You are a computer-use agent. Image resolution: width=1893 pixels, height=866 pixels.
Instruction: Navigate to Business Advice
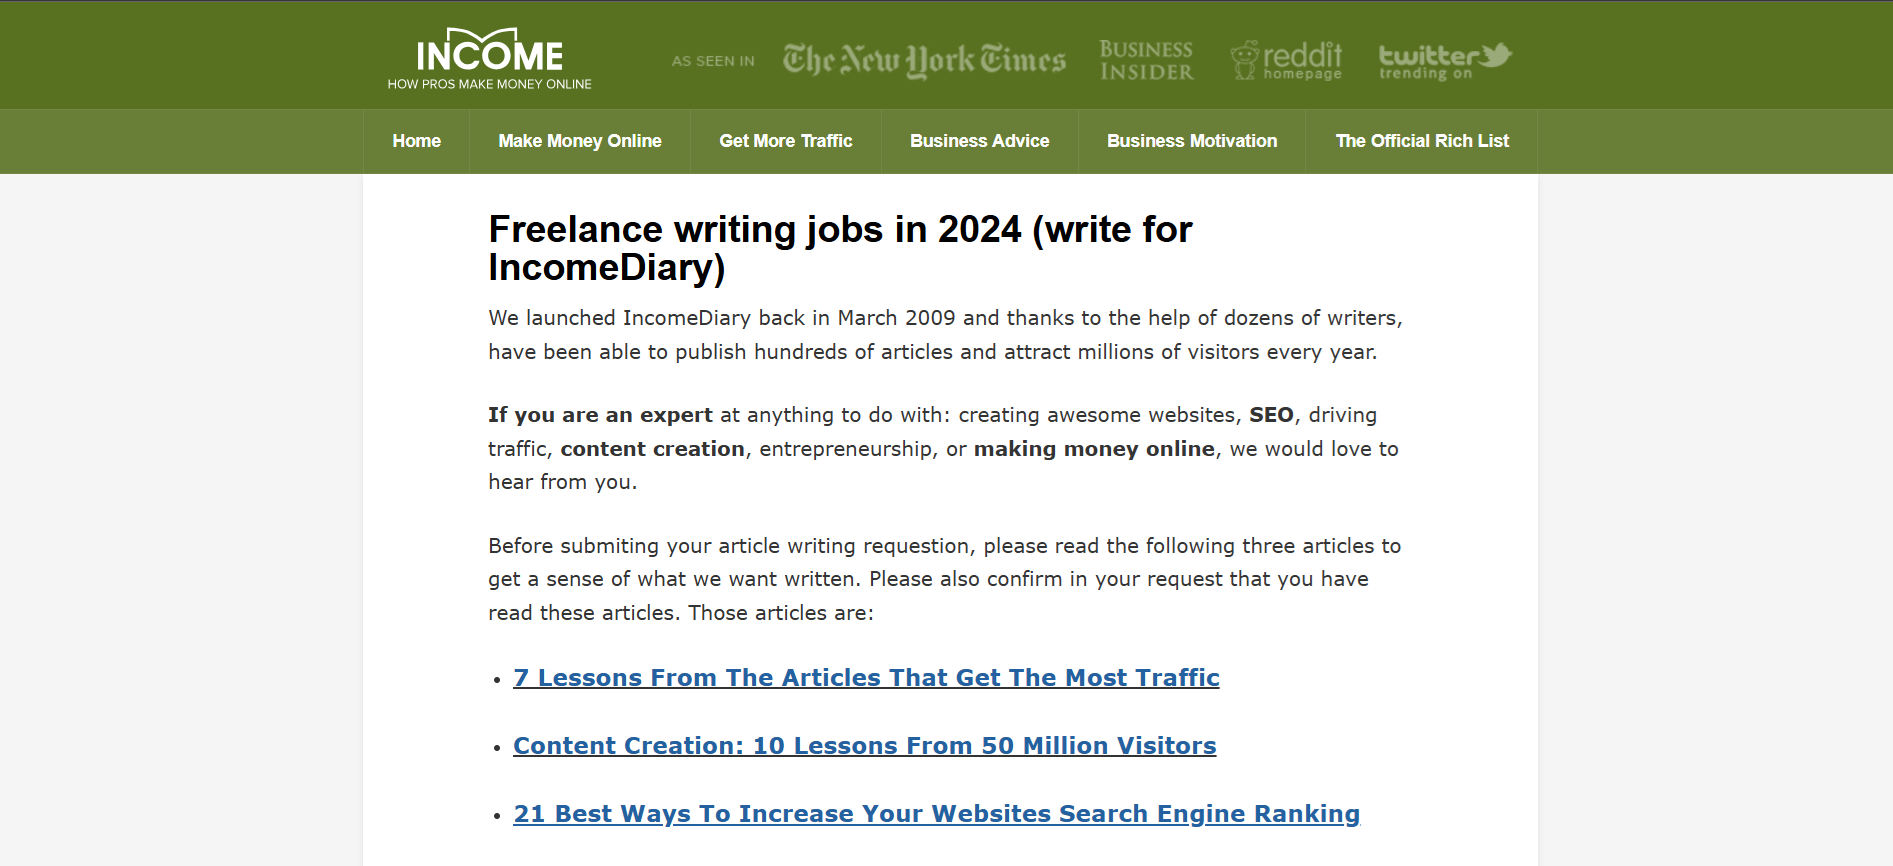point(978,141)
